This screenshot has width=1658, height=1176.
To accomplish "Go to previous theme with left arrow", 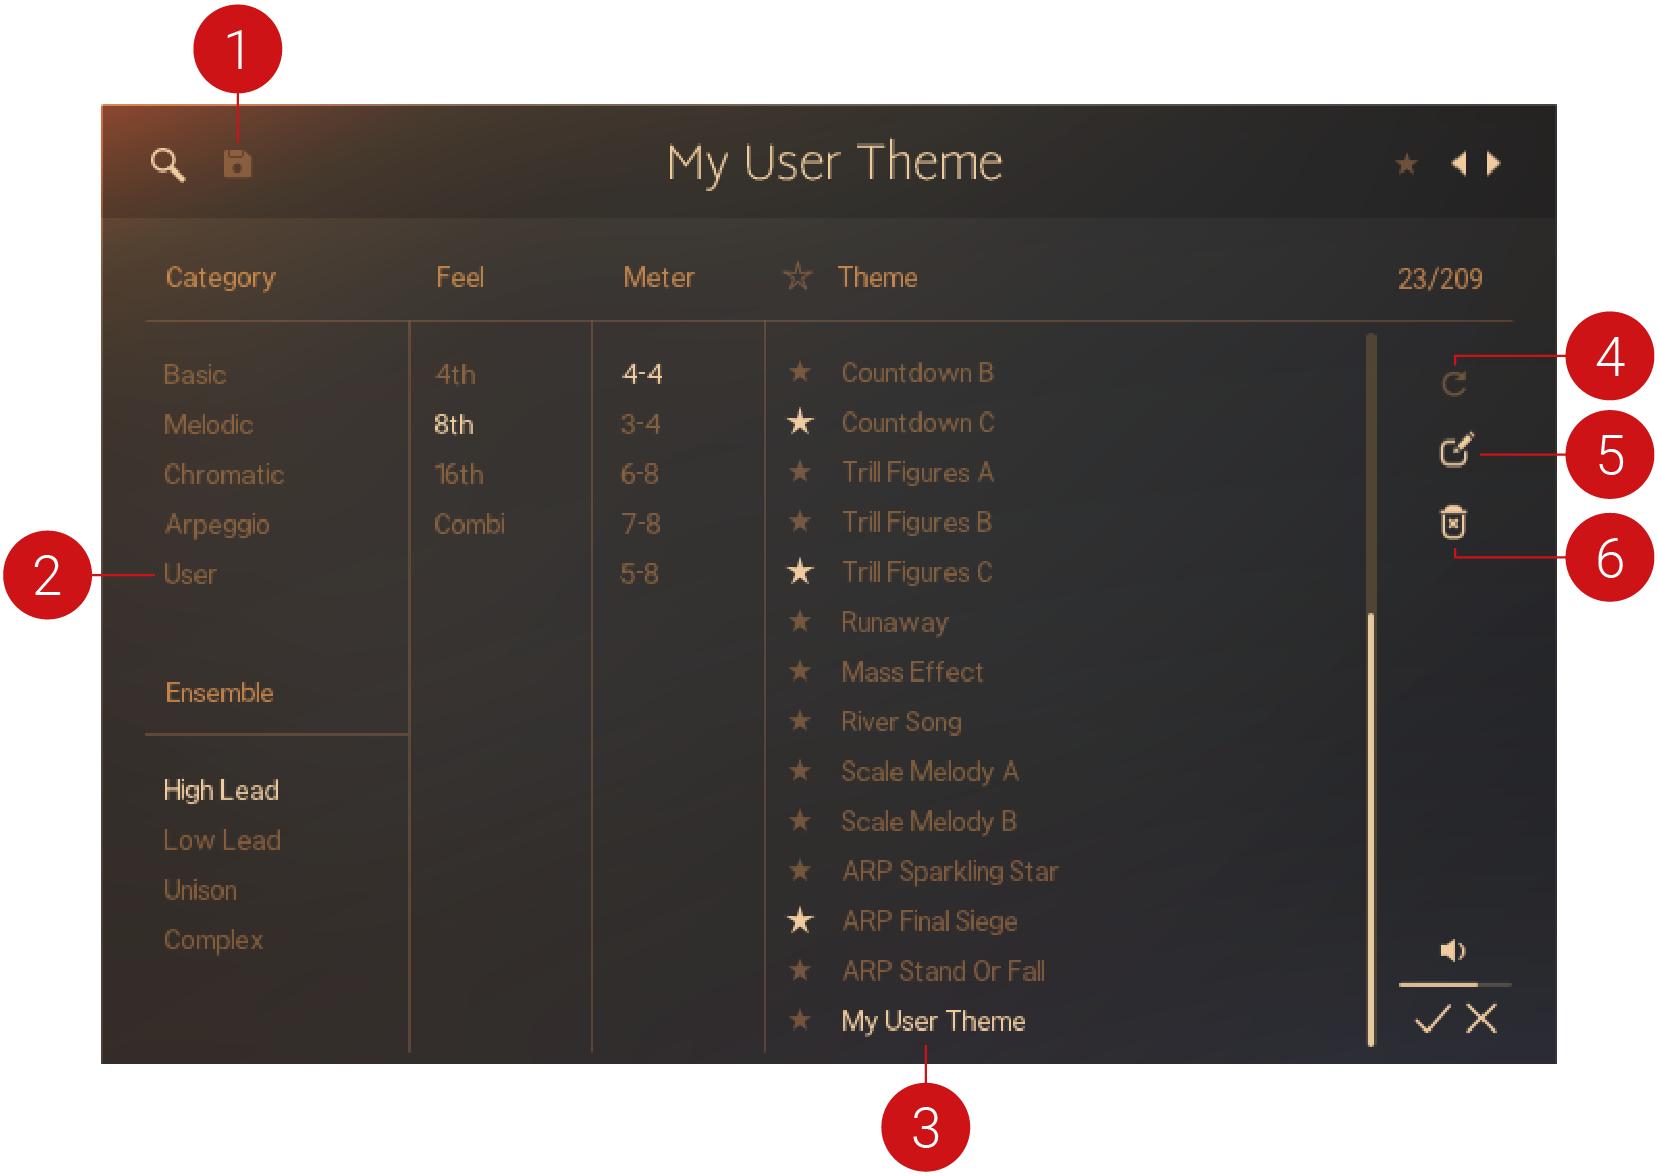I will (1459, 163).
